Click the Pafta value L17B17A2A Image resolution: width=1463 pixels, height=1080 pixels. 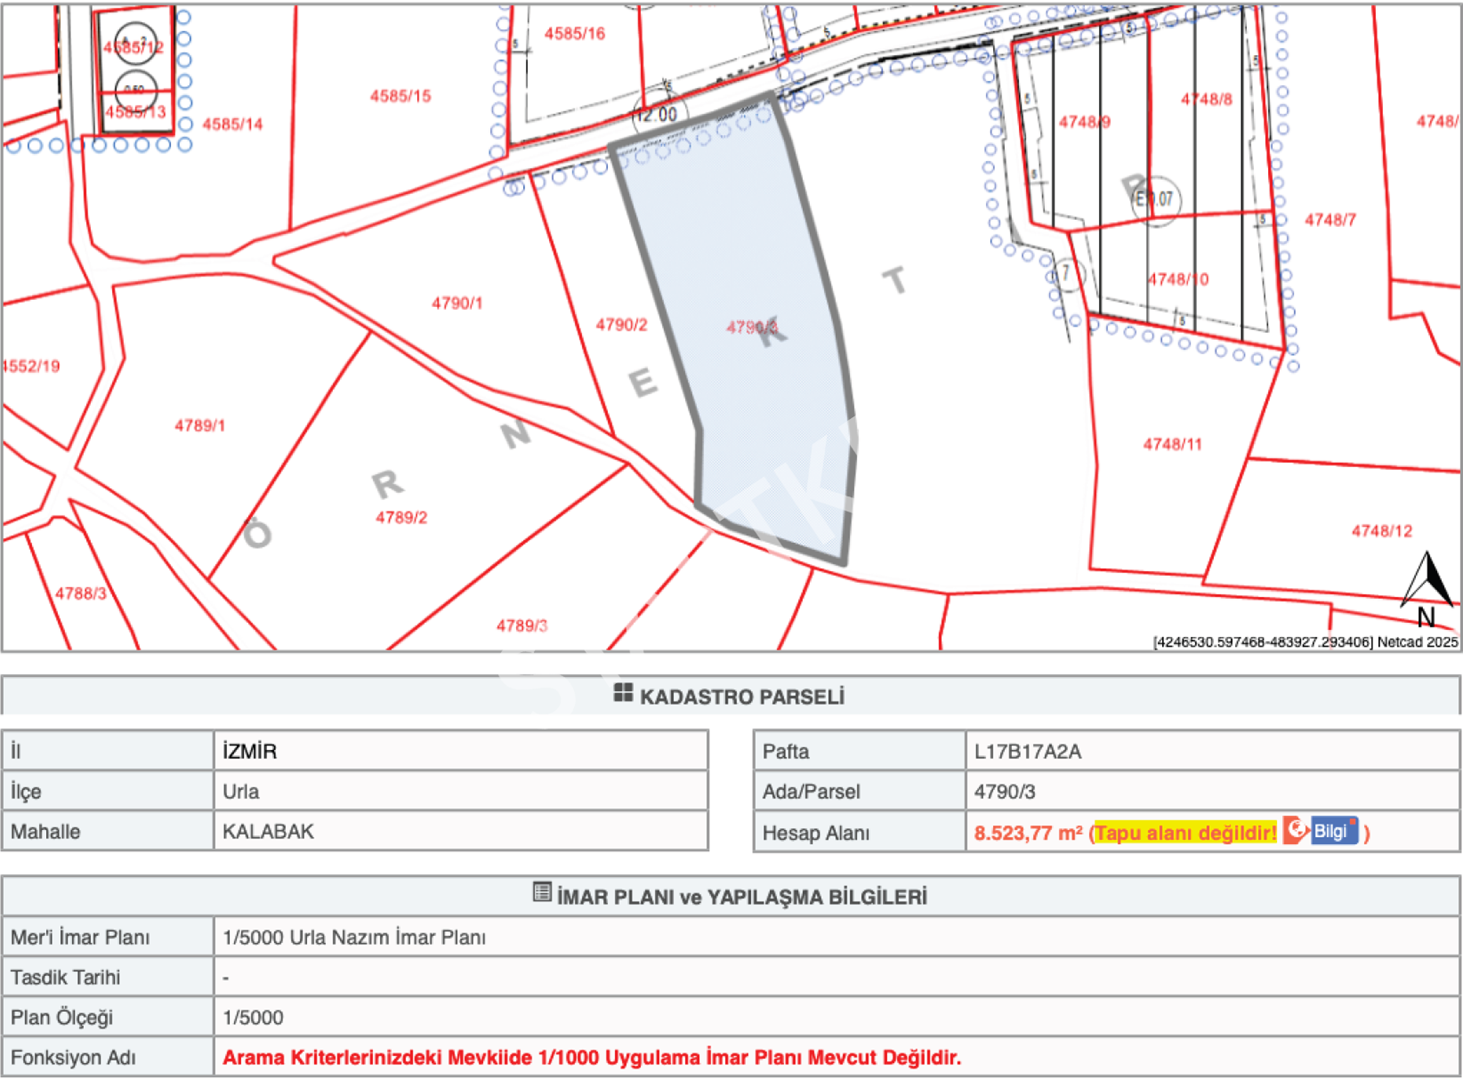(1027, 751)
